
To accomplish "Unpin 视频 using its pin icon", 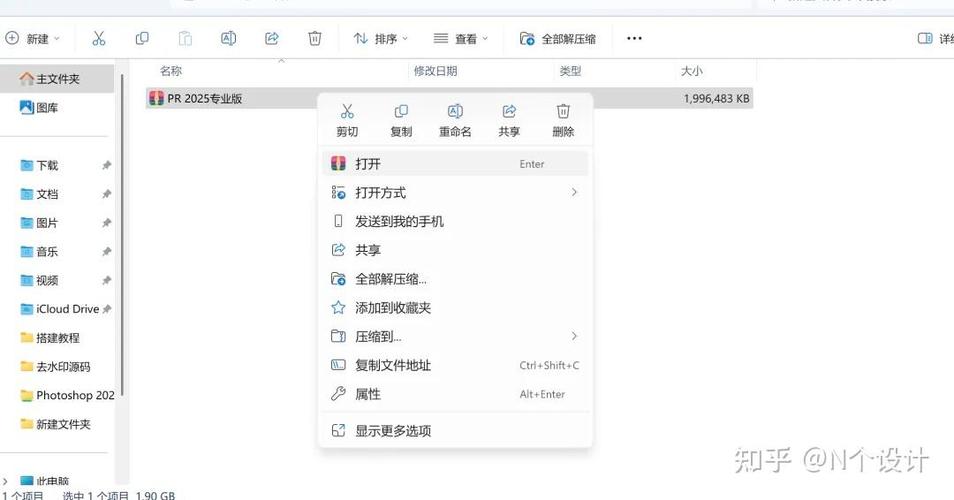I will click(106, 280).
